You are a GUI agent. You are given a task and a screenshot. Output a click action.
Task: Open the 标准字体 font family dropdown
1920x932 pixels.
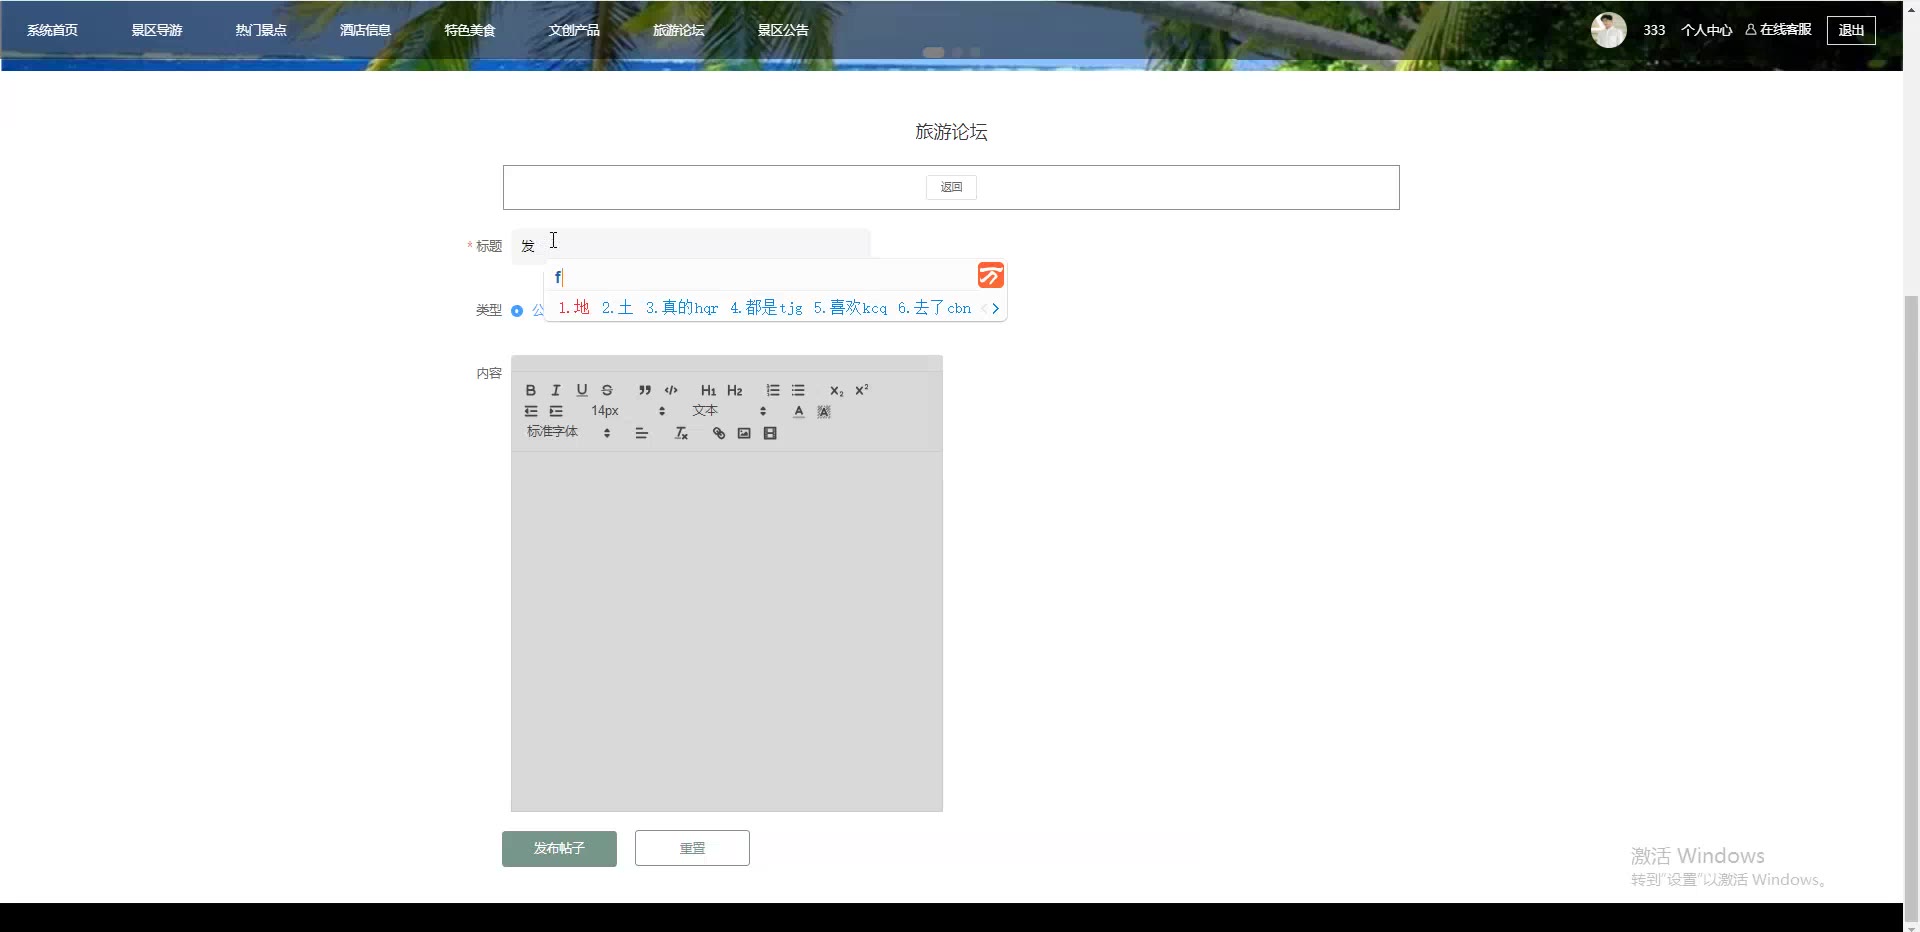568,432
